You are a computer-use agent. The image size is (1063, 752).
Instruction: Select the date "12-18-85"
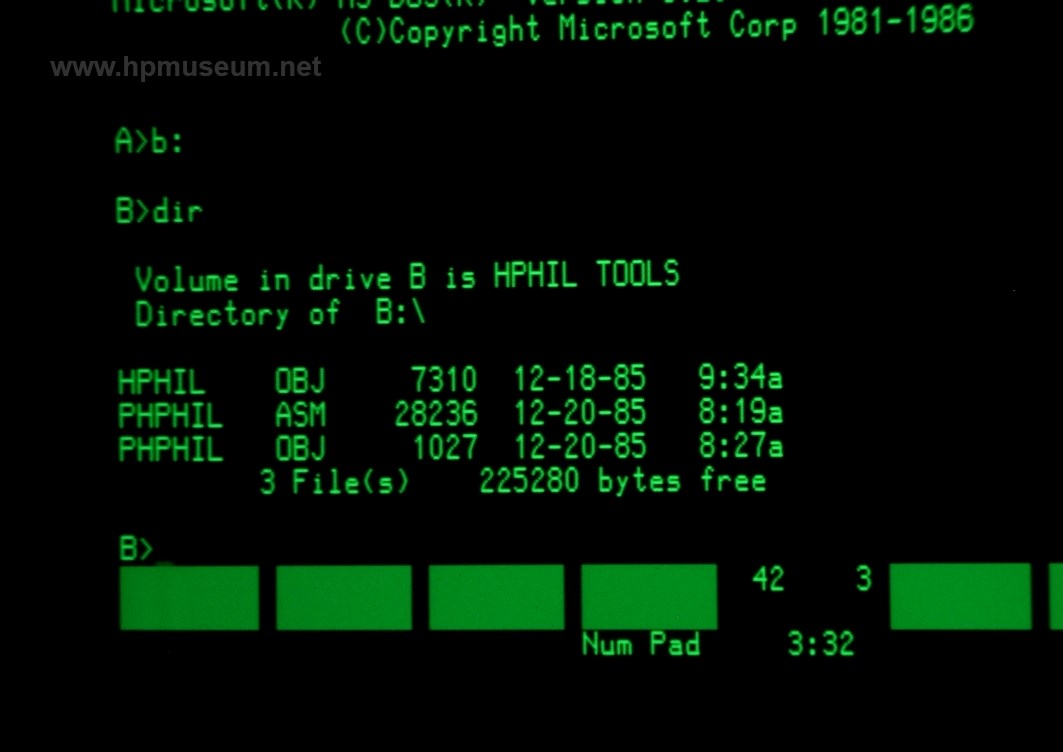pos(580,378)
